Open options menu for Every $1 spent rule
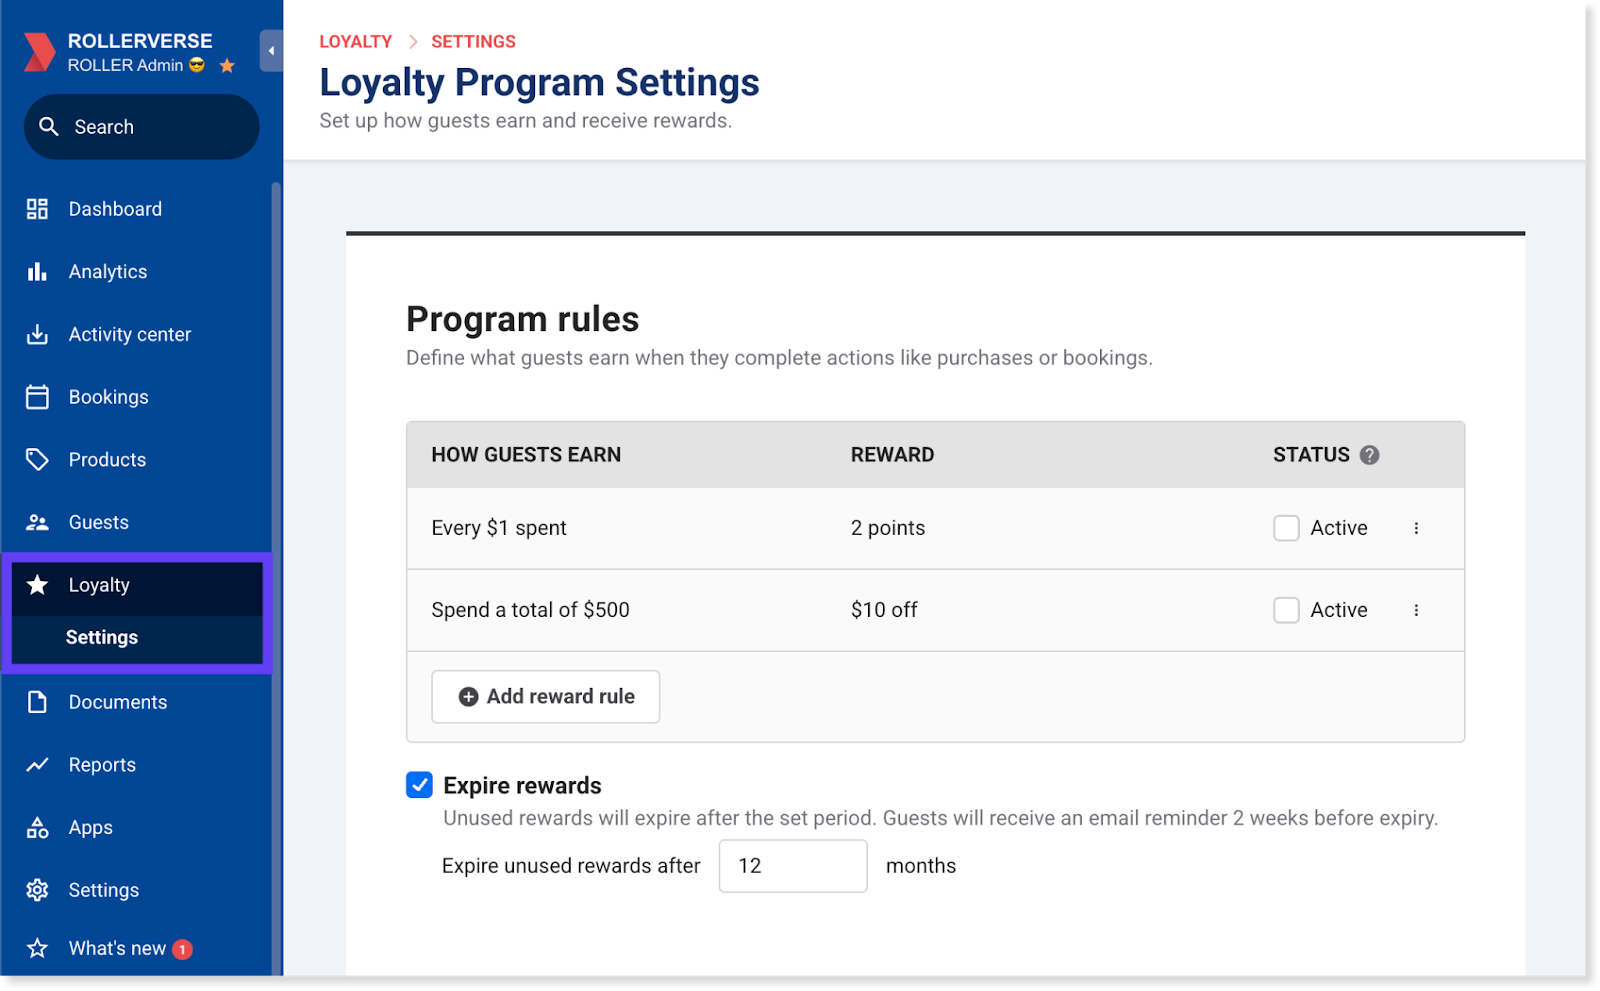 click(x=1416, y=528)
